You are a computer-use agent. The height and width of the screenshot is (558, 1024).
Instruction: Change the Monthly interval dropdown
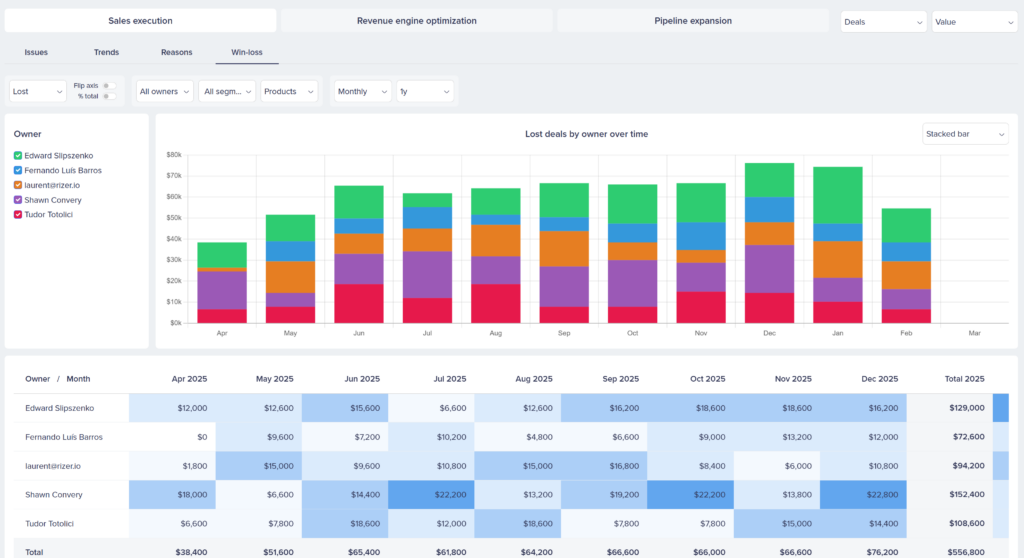coord(362,92)
